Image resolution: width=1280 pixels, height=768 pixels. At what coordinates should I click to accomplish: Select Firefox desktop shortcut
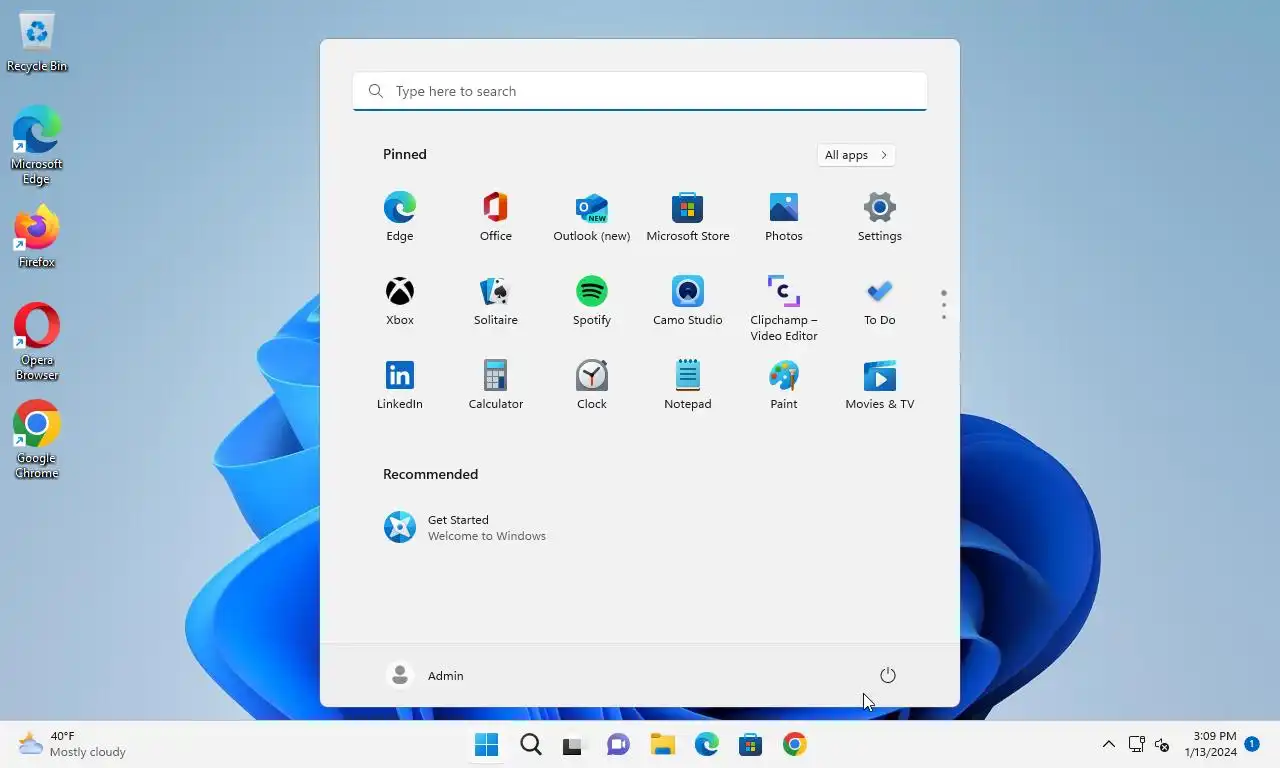pos(37,237)
